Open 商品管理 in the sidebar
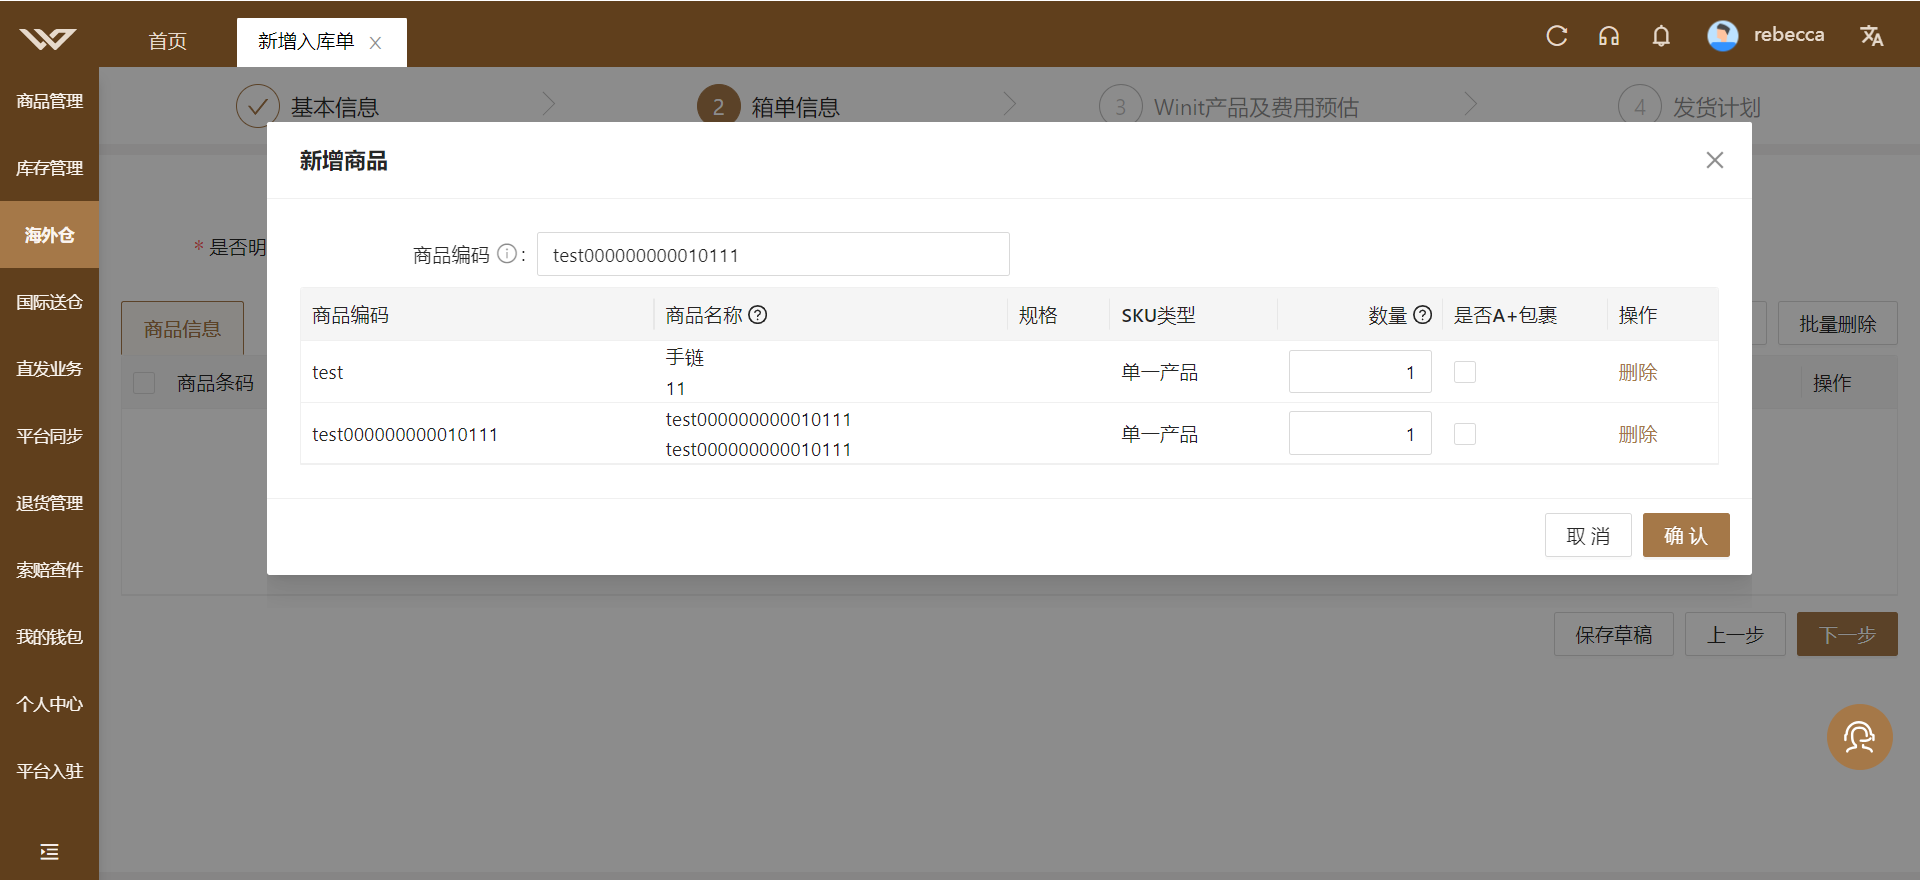This screenshot has height=880, width=1920. [49, 101]
